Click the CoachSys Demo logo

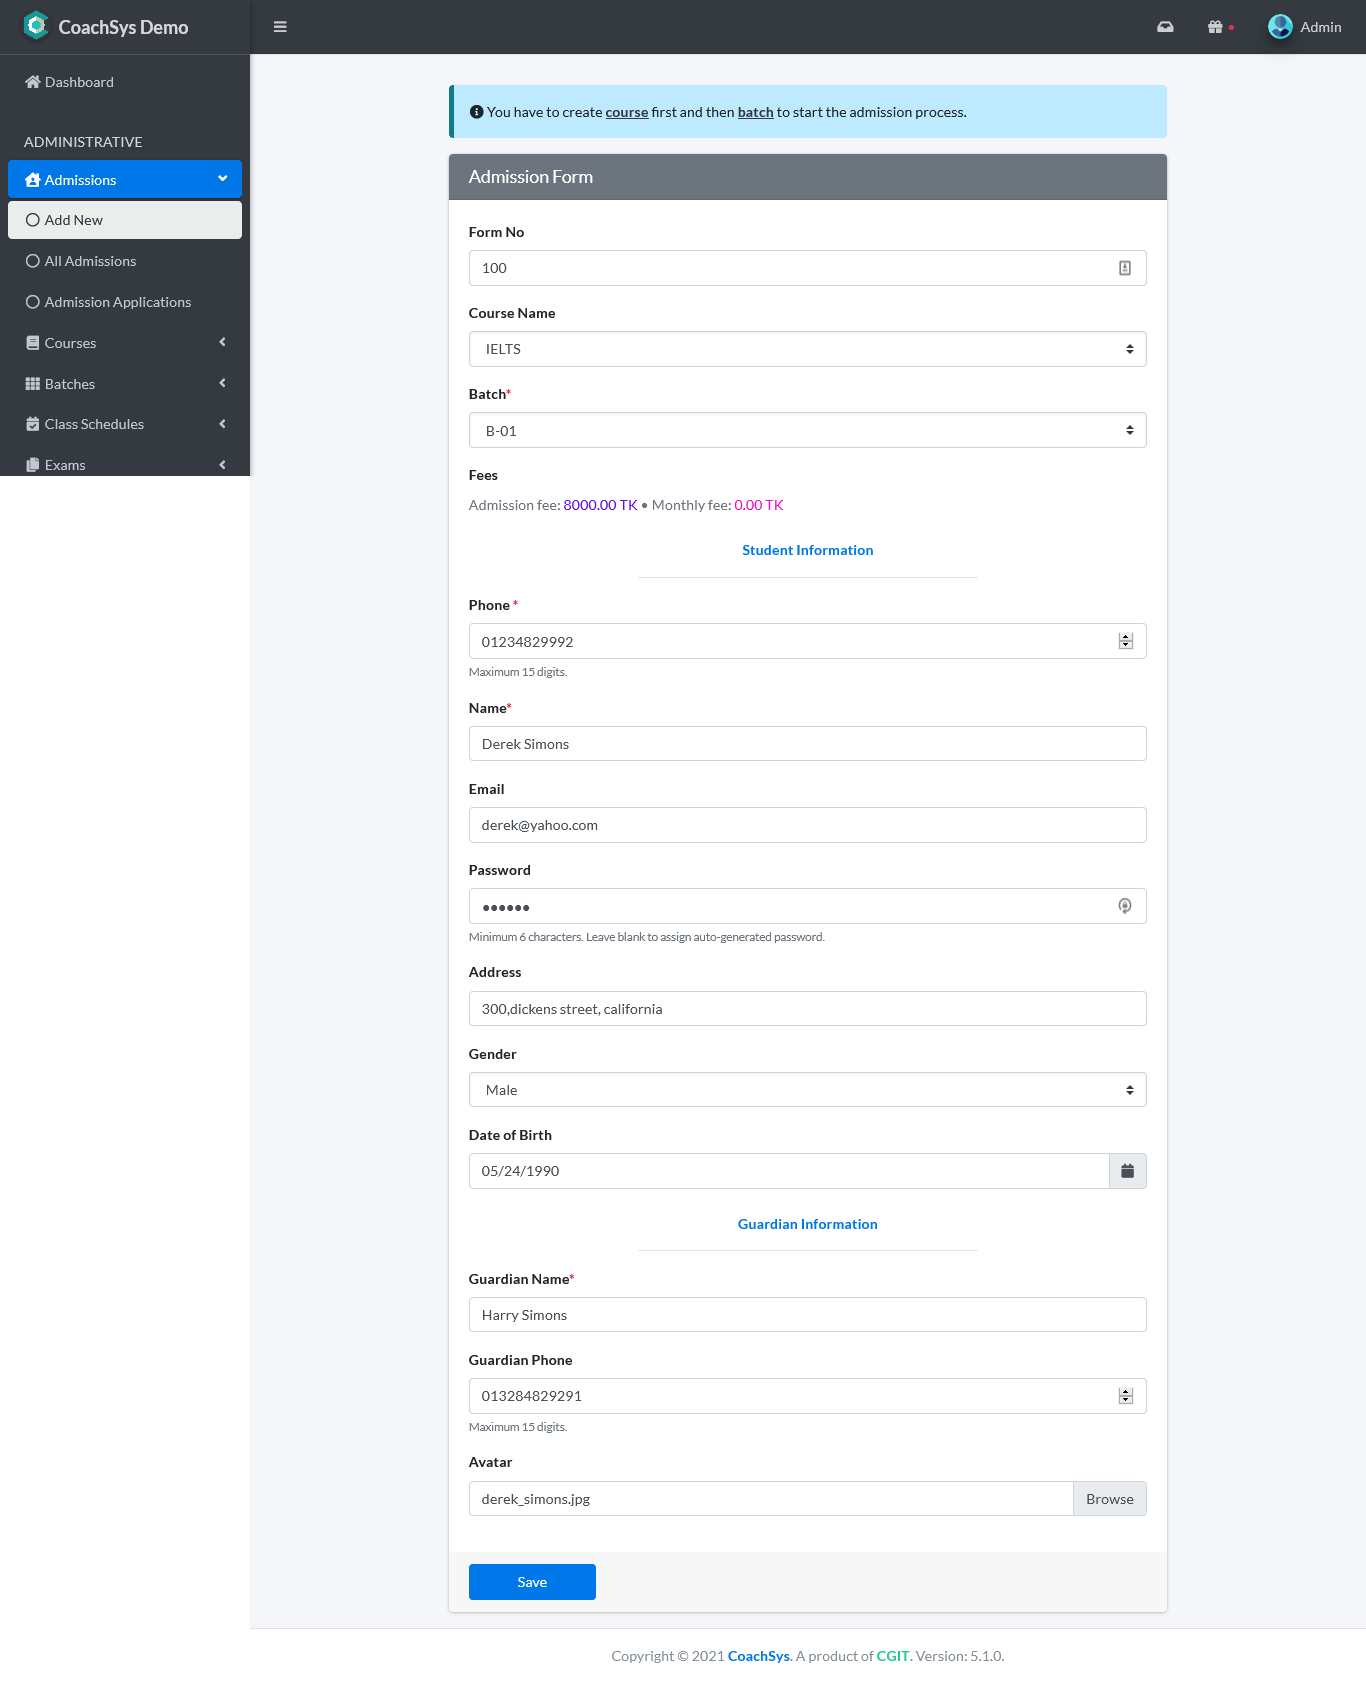106,27
